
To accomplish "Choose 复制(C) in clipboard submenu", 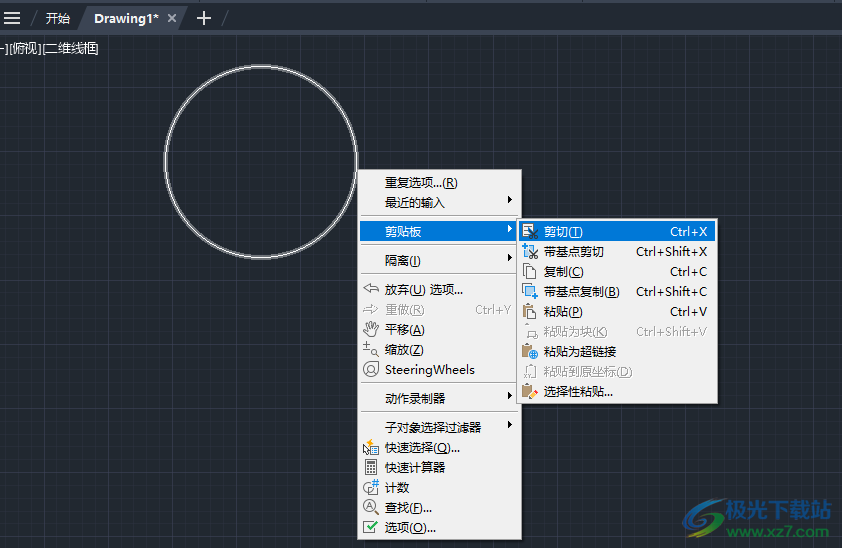I will click(617, 272).
